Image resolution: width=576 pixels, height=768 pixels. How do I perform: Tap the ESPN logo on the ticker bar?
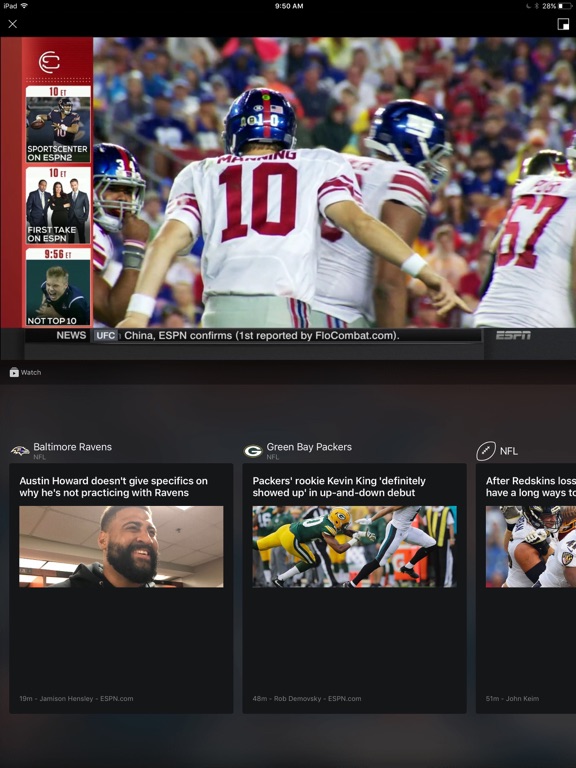click(x=513, y=335)
